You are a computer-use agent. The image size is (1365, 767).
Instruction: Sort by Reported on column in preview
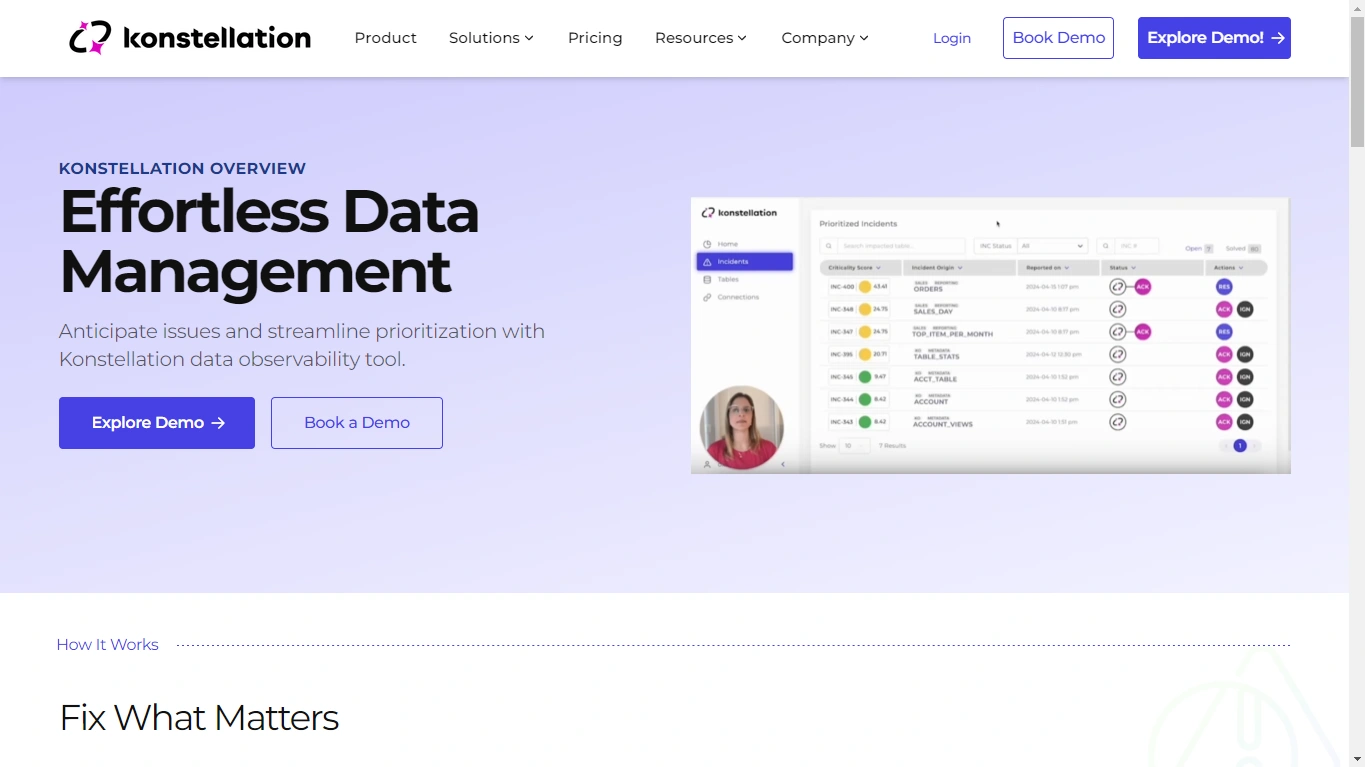coord(1057,268)
